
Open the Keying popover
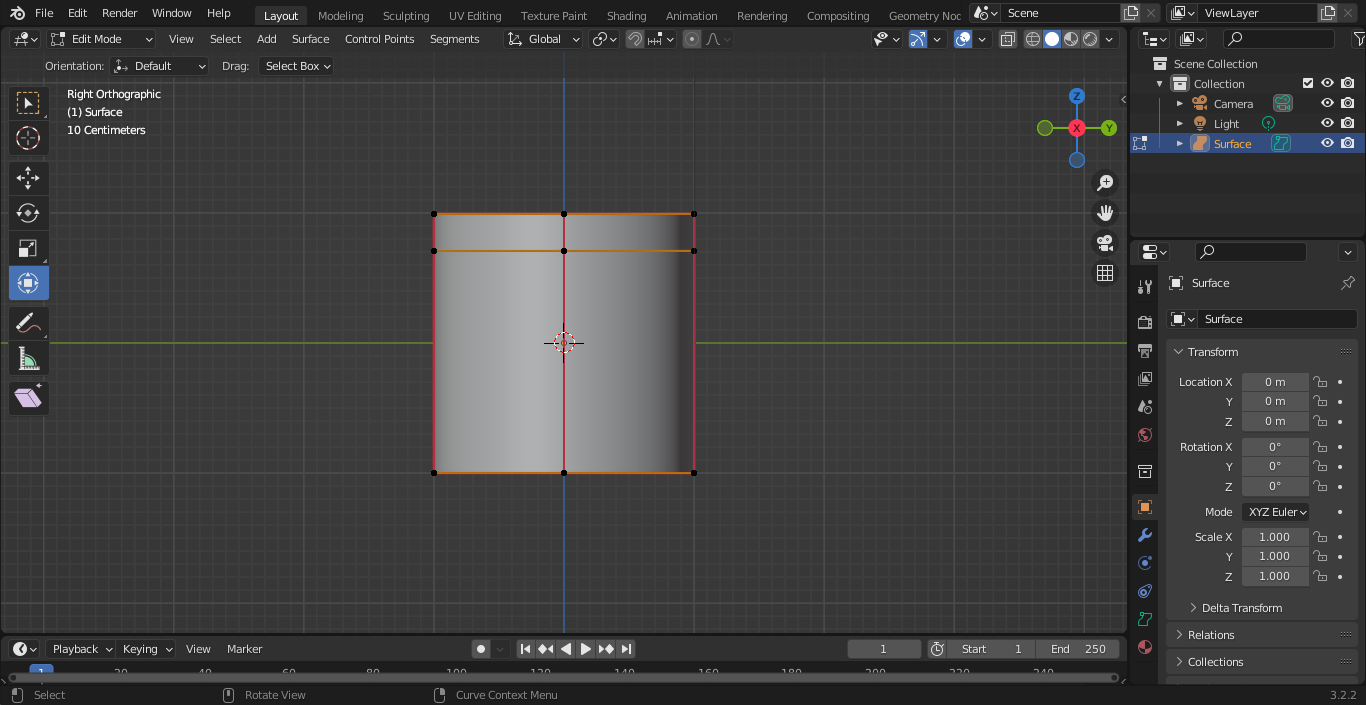pyautogui.click(x=146, y=649)
